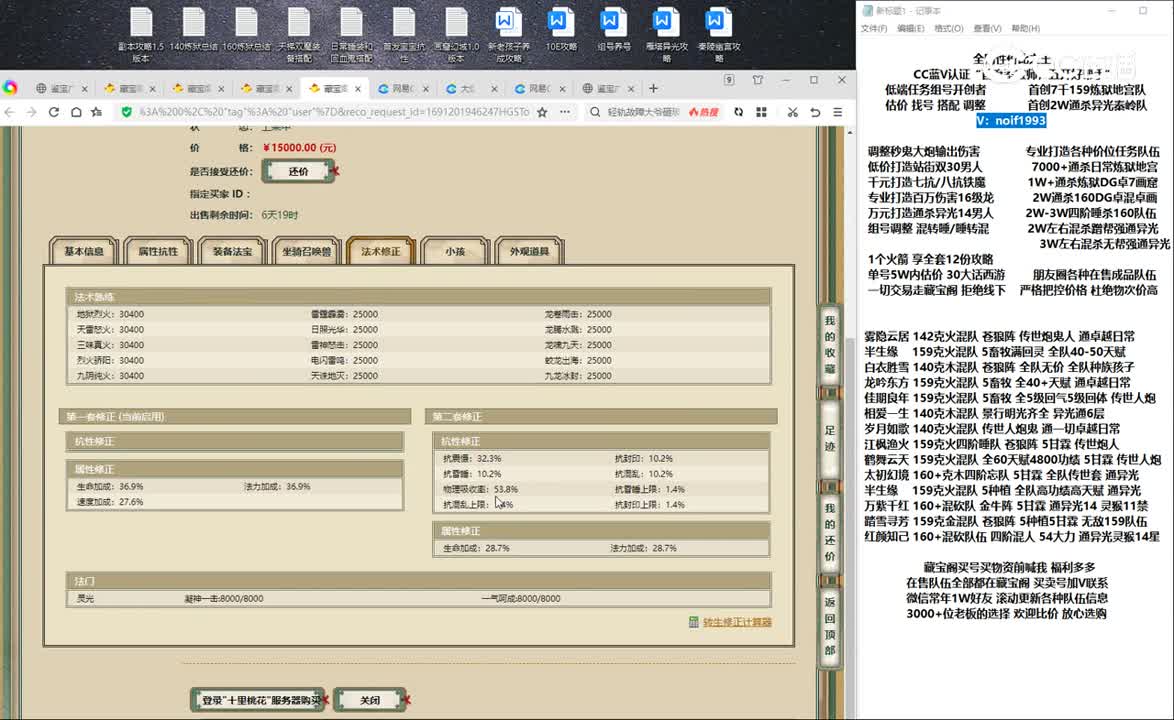The height and width of the screenshot is (720, 1174).
Task: Open the 雁塔异光攻略 Word document
Action: point(666,34)
